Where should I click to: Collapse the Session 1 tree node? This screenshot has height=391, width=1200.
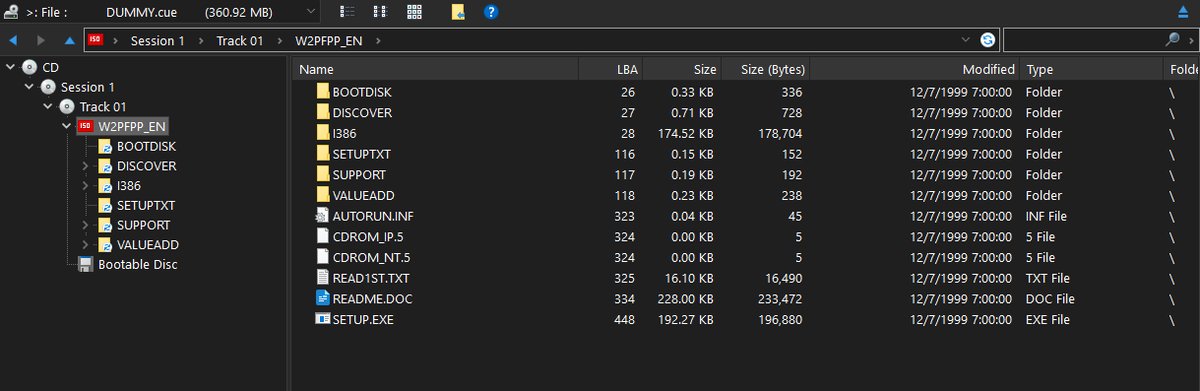[x=28, y=87]
